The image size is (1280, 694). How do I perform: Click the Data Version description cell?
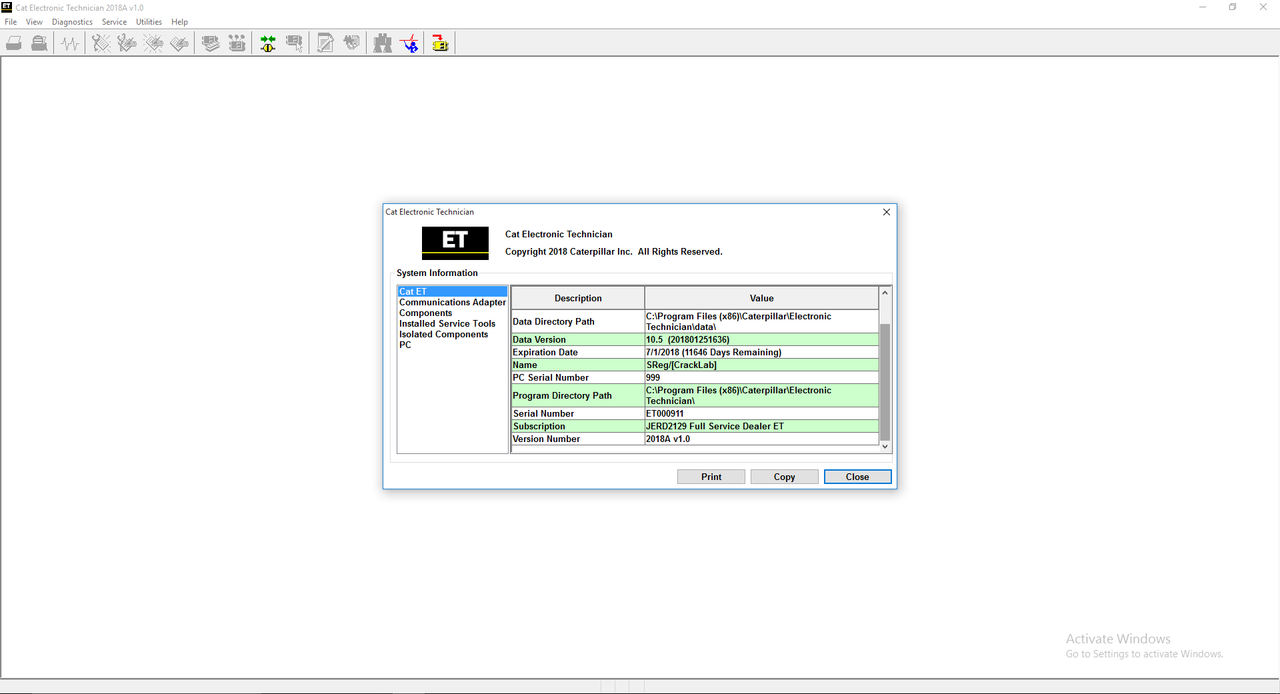point(578,340)
